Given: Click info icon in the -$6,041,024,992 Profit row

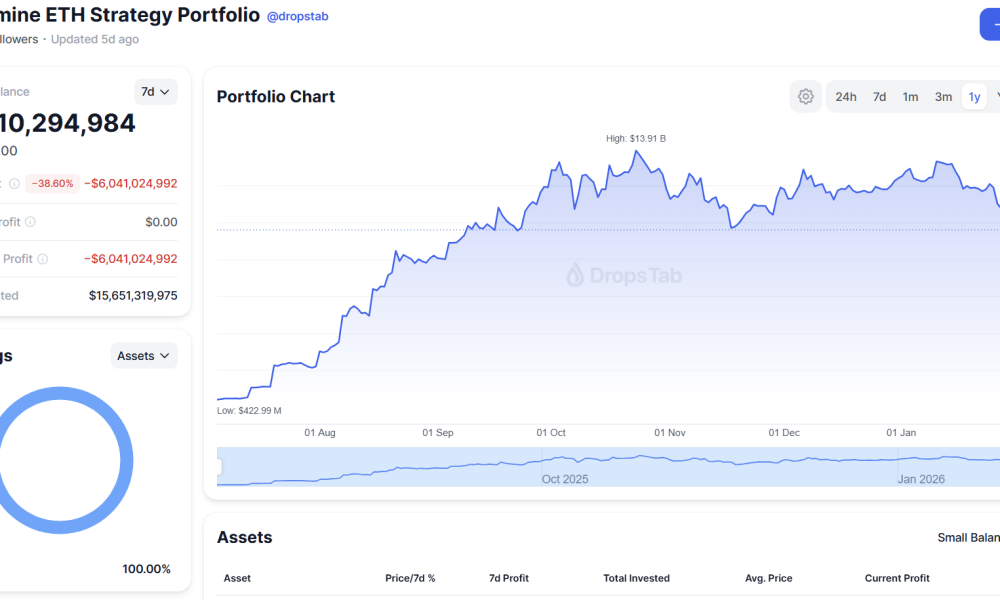Looking at the screenshot, I should [42, 259].
